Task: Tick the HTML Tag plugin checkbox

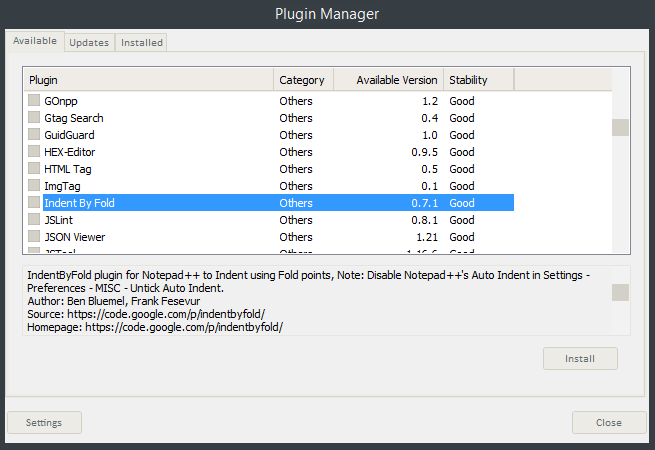Action: click(x=34, y=168)
